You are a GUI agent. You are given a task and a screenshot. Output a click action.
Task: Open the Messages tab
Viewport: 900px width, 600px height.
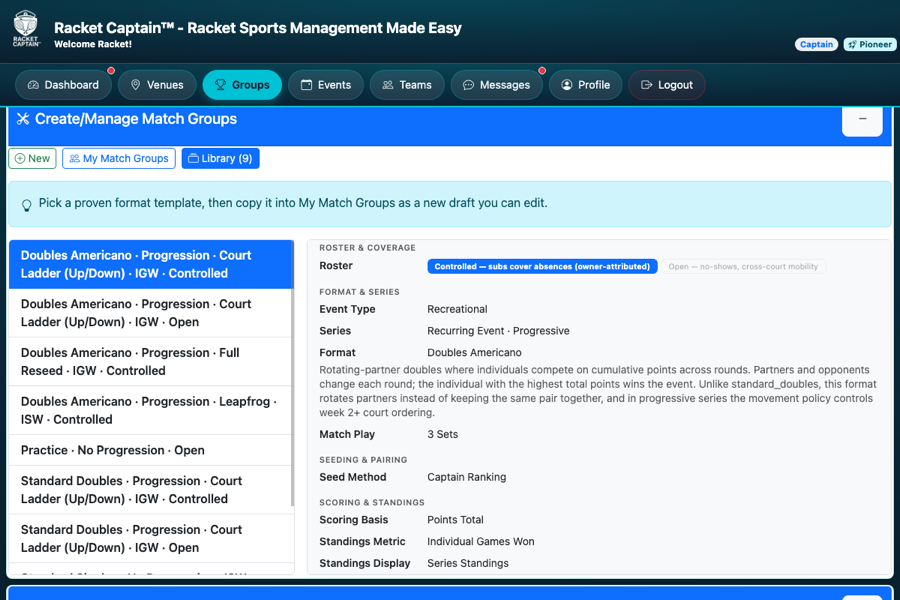click(496, 85)
